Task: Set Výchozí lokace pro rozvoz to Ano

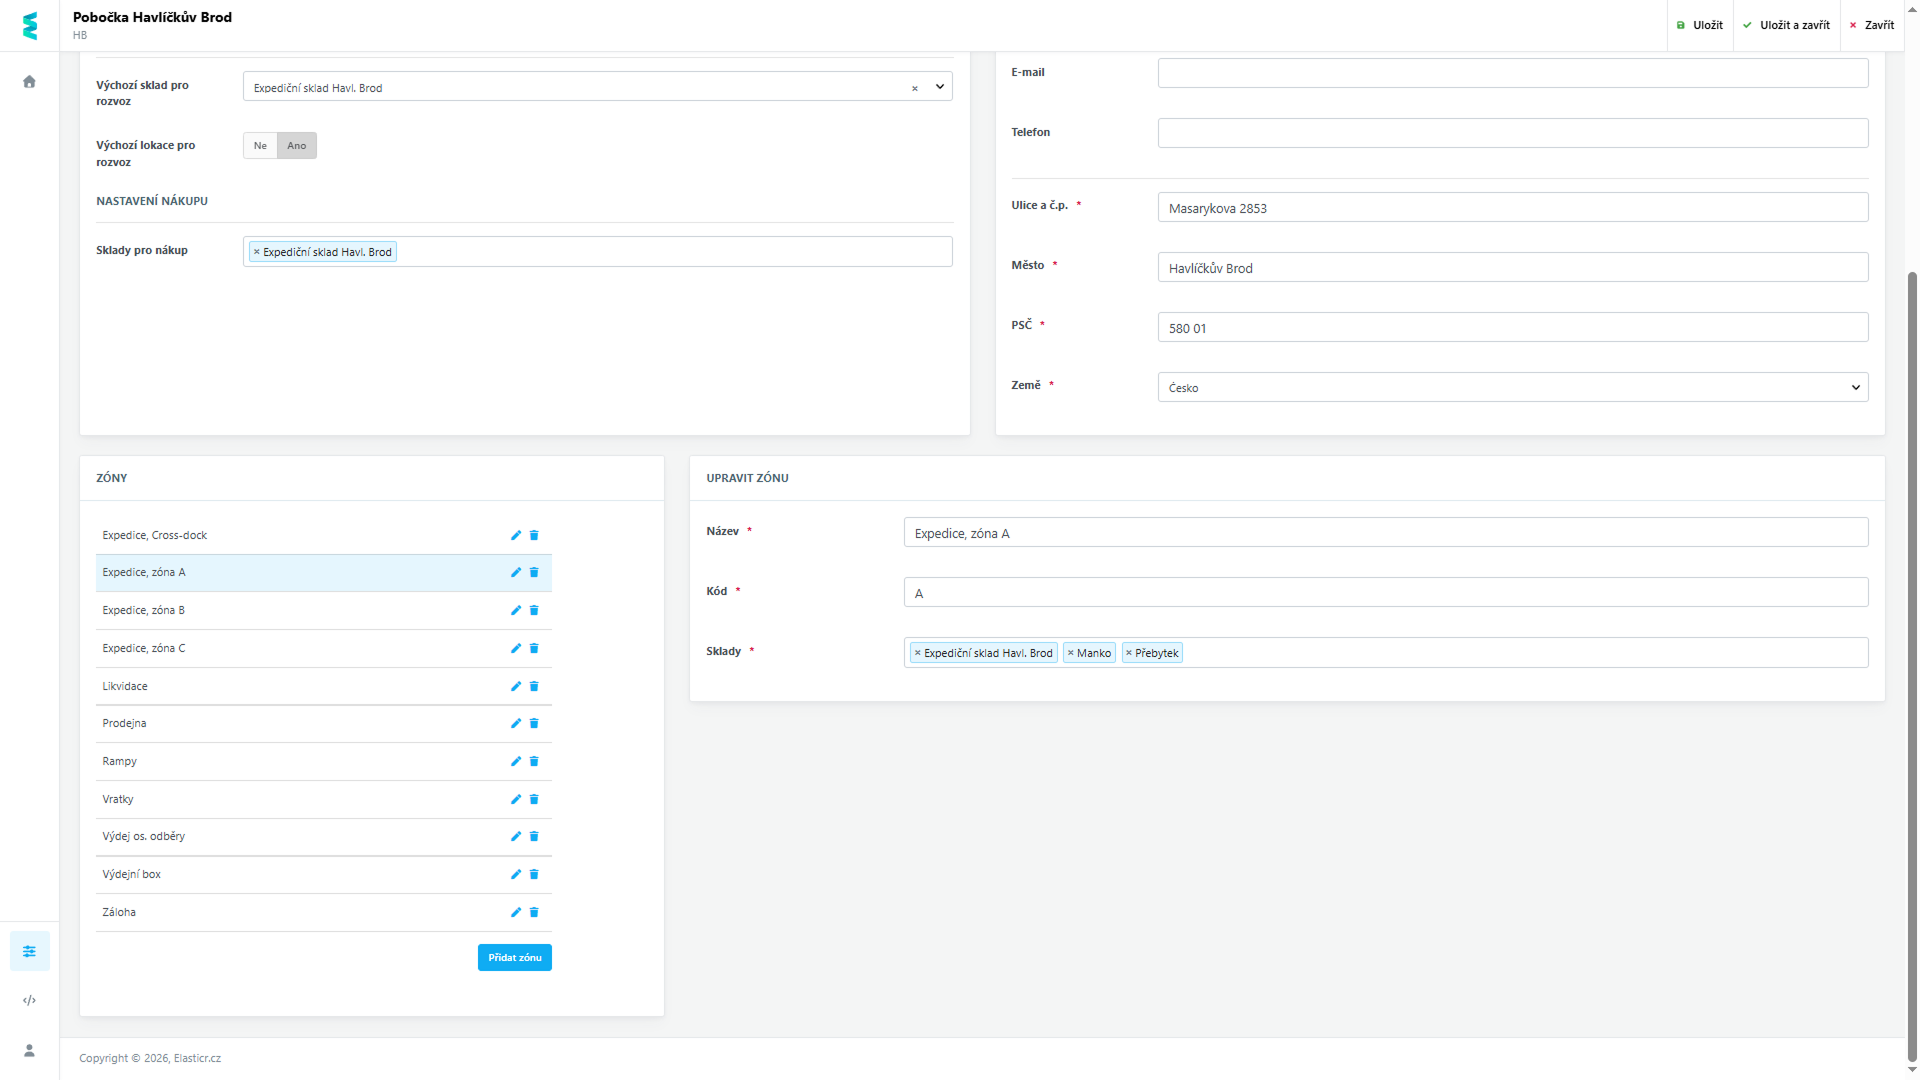Action: coord(297,146)
